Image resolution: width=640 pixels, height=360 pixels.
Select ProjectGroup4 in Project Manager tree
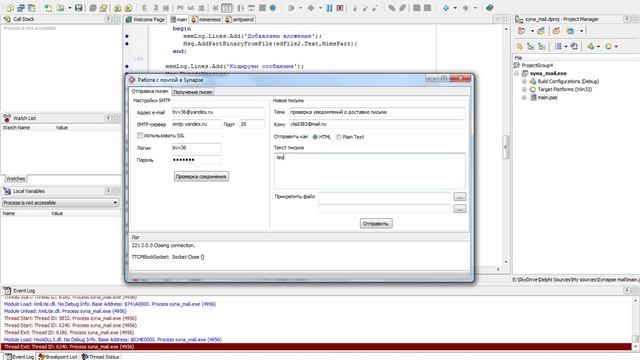pyautogui.click(x=537, y=65)
